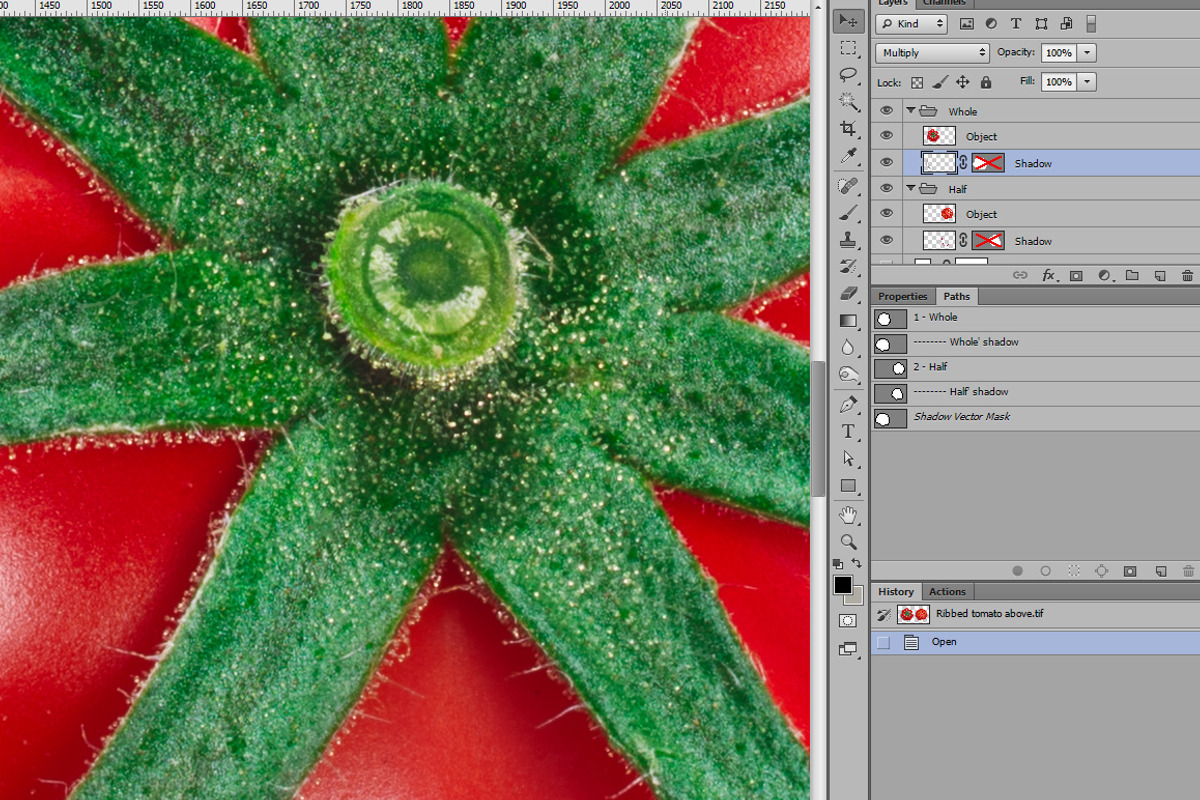
Task: Select the '1 - Whole' path
Action: [x=1035, y=318]
